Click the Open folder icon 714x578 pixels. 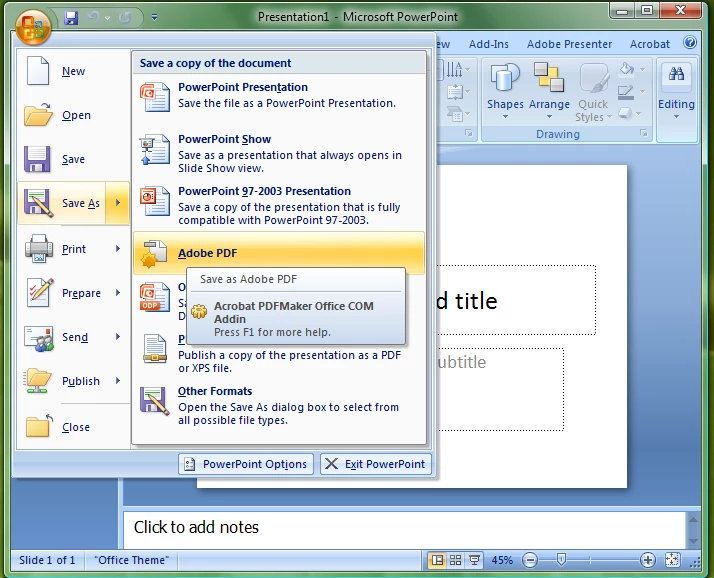tap(38, 114)
